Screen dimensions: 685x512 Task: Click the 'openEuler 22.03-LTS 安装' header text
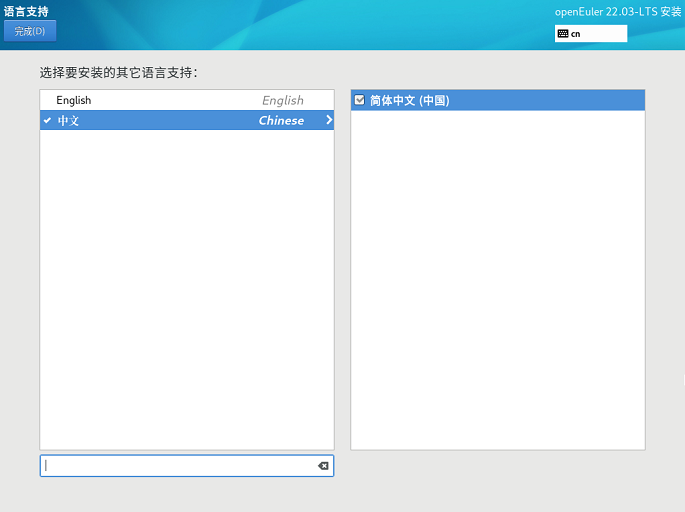617,11
